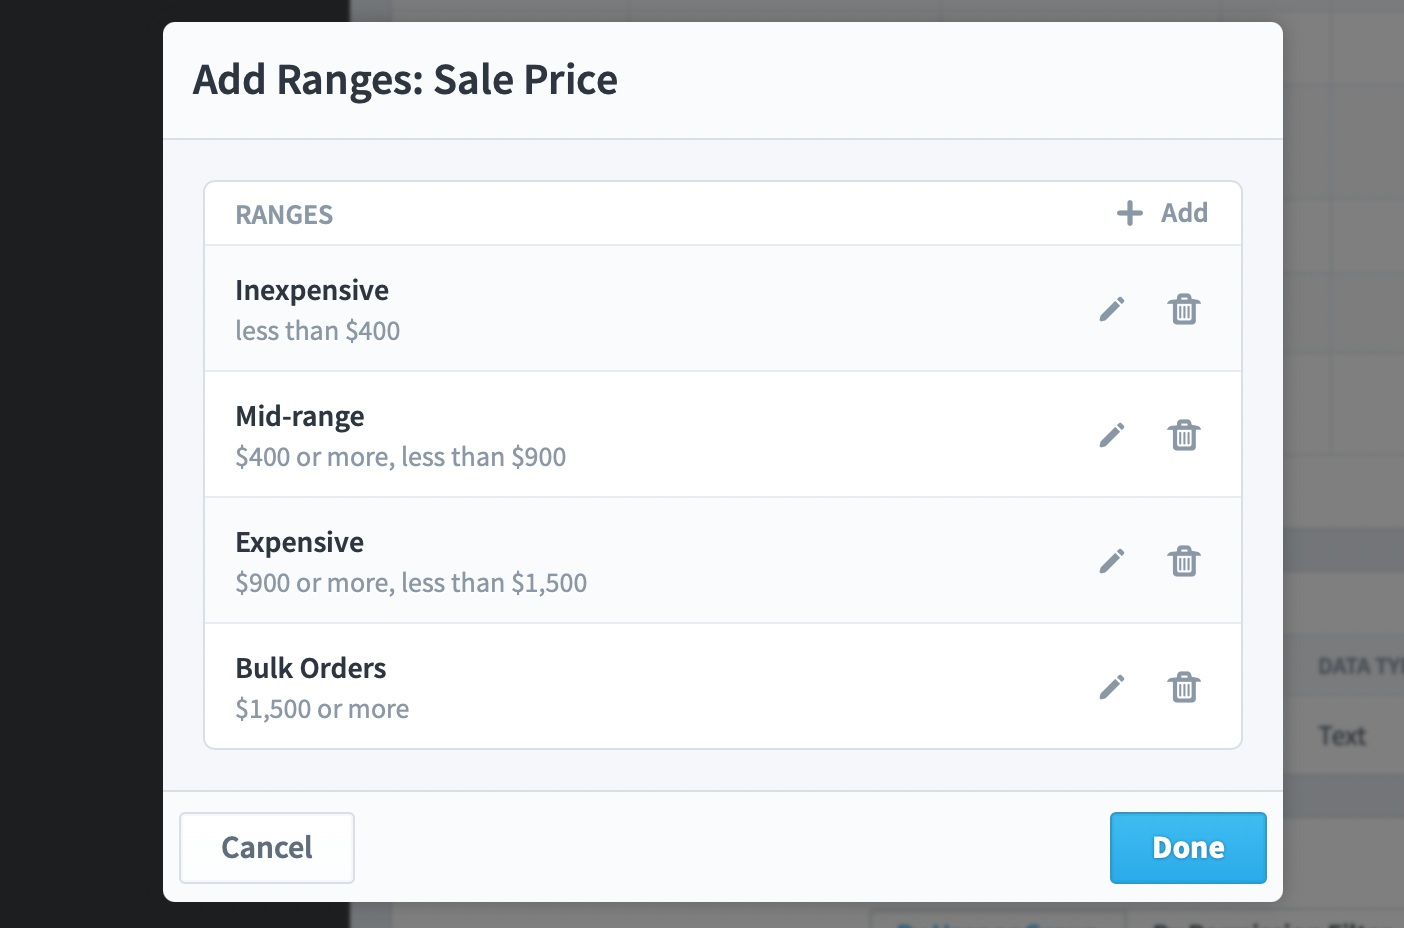Select the Expensive range name

coord(300,542)
